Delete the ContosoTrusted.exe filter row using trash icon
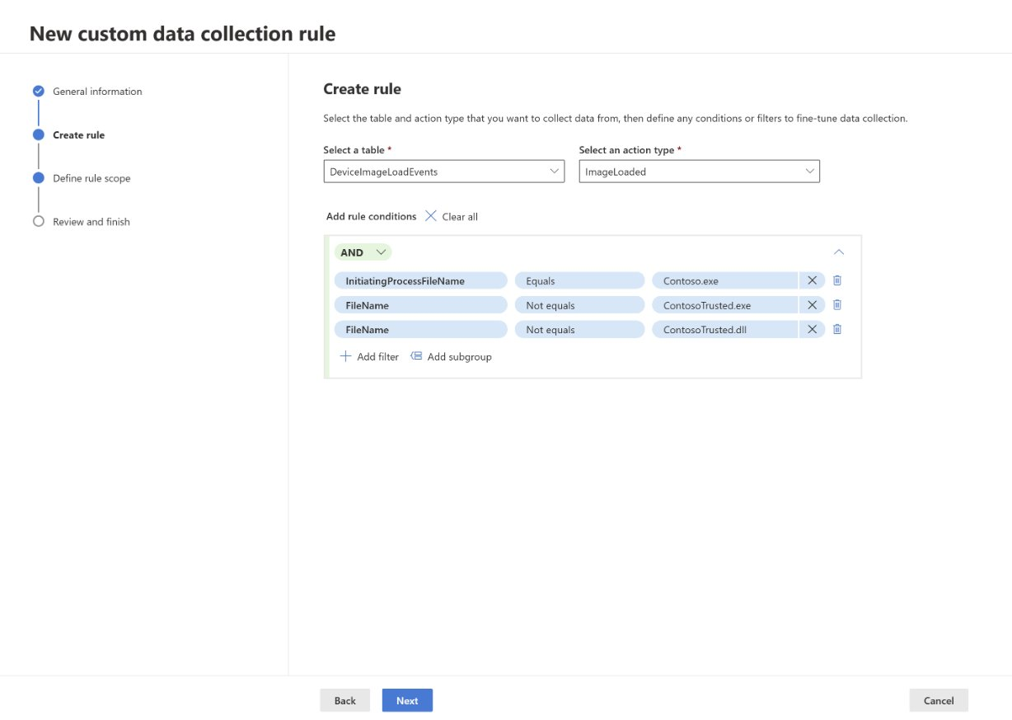Viewport: 1012px width, 720px height. pyautogui.click(x=837, y=305)
